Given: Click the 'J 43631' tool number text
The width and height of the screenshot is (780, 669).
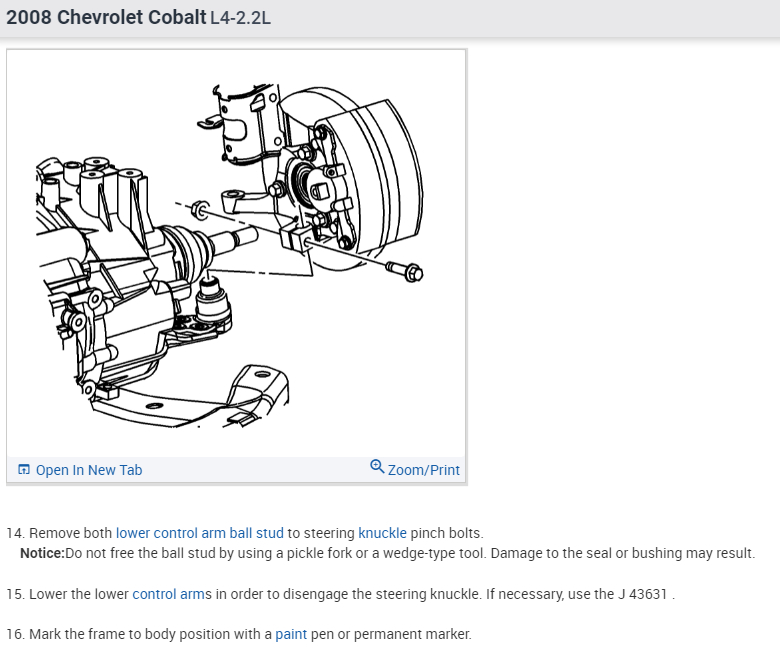Looking at the screenshot, I should click(x=642, y=594).
